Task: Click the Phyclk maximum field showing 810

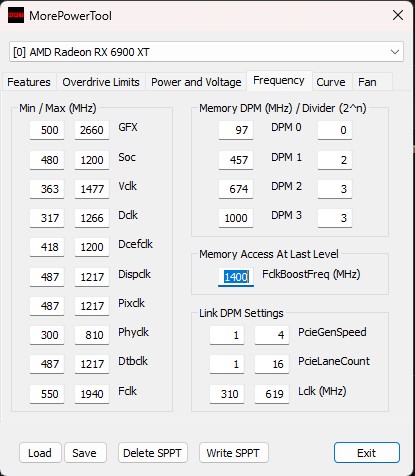Action: point(92,335)
